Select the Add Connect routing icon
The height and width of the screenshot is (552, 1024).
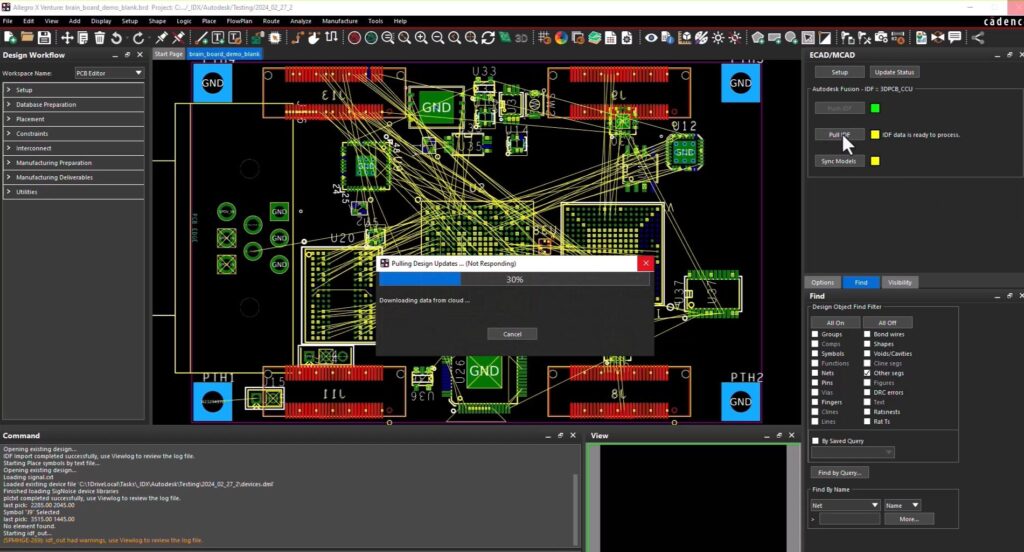pyautogui.click(x=297, y=38)
